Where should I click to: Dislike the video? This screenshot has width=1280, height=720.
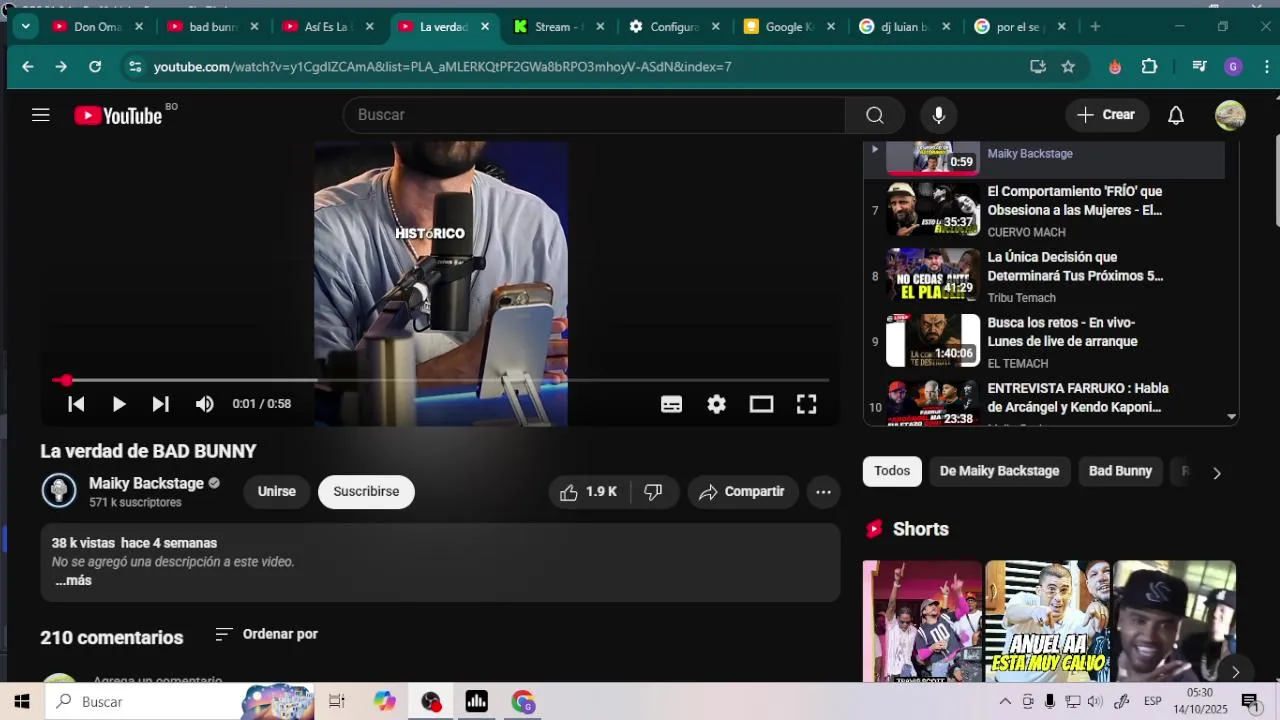(x=654, y=492)
